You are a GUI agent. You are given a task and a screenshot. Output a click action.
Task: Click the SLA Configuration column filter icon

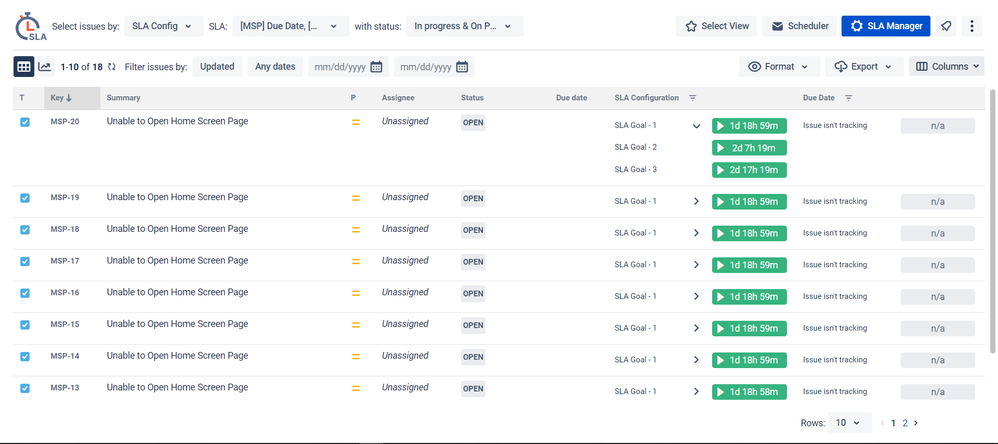[x=692, y=98]
